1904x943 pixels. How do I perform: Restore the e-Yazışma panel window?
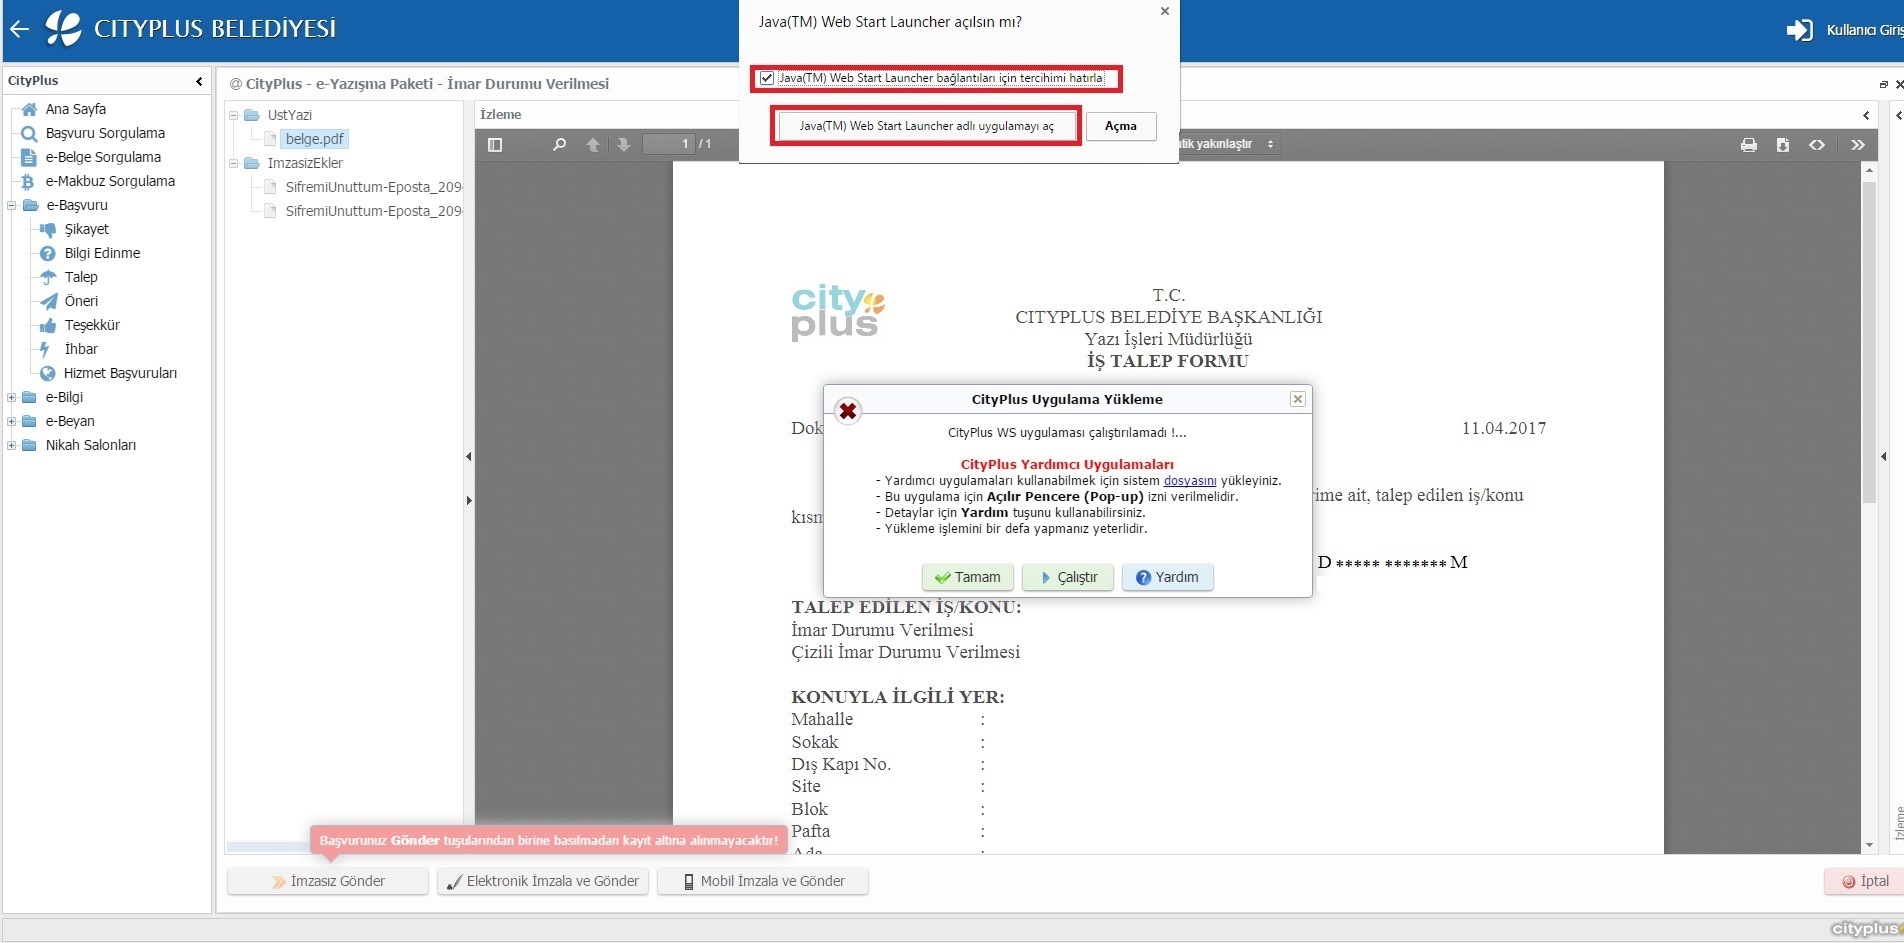(1883, 85)
